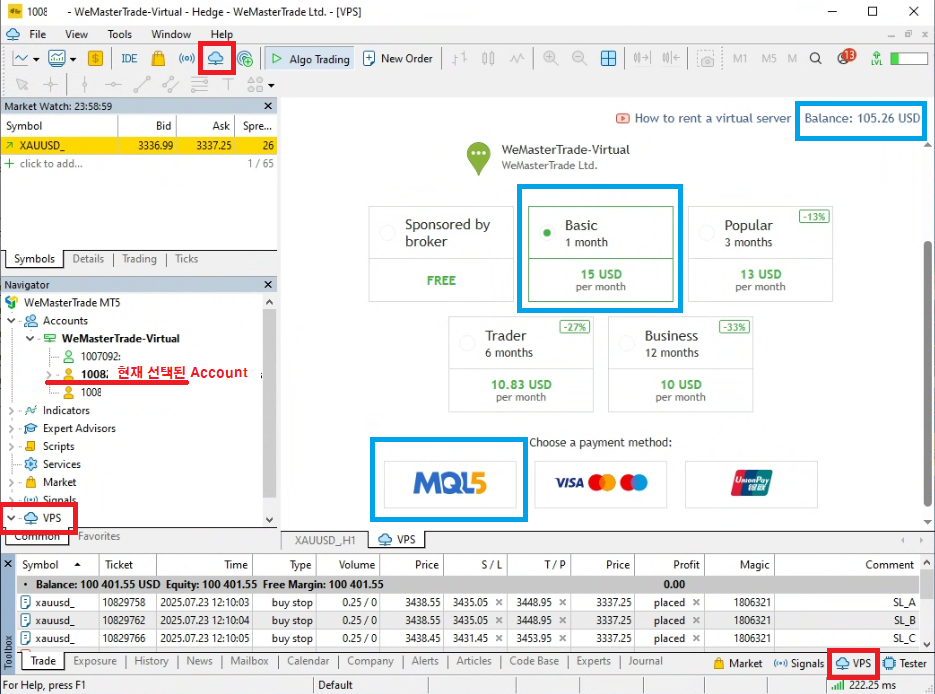Toggle Algo Trading
The image size is (935, 694).
pos(310,58)
